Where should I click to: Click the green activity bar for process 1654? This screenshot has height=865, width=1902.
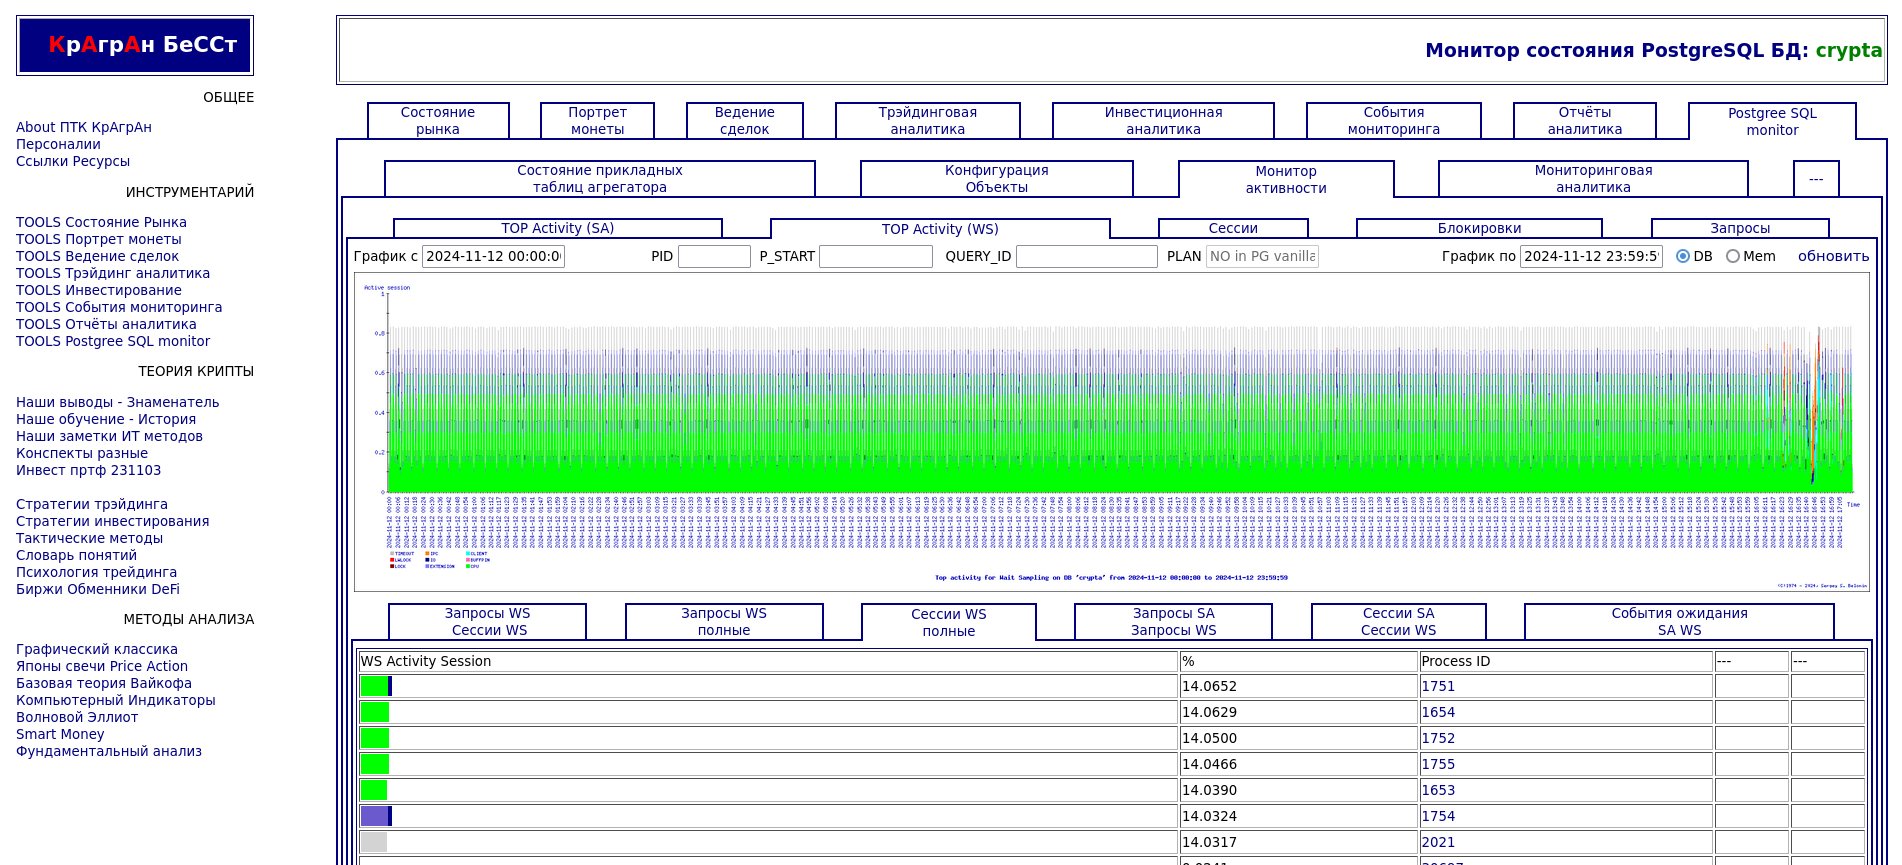point(375,713)
